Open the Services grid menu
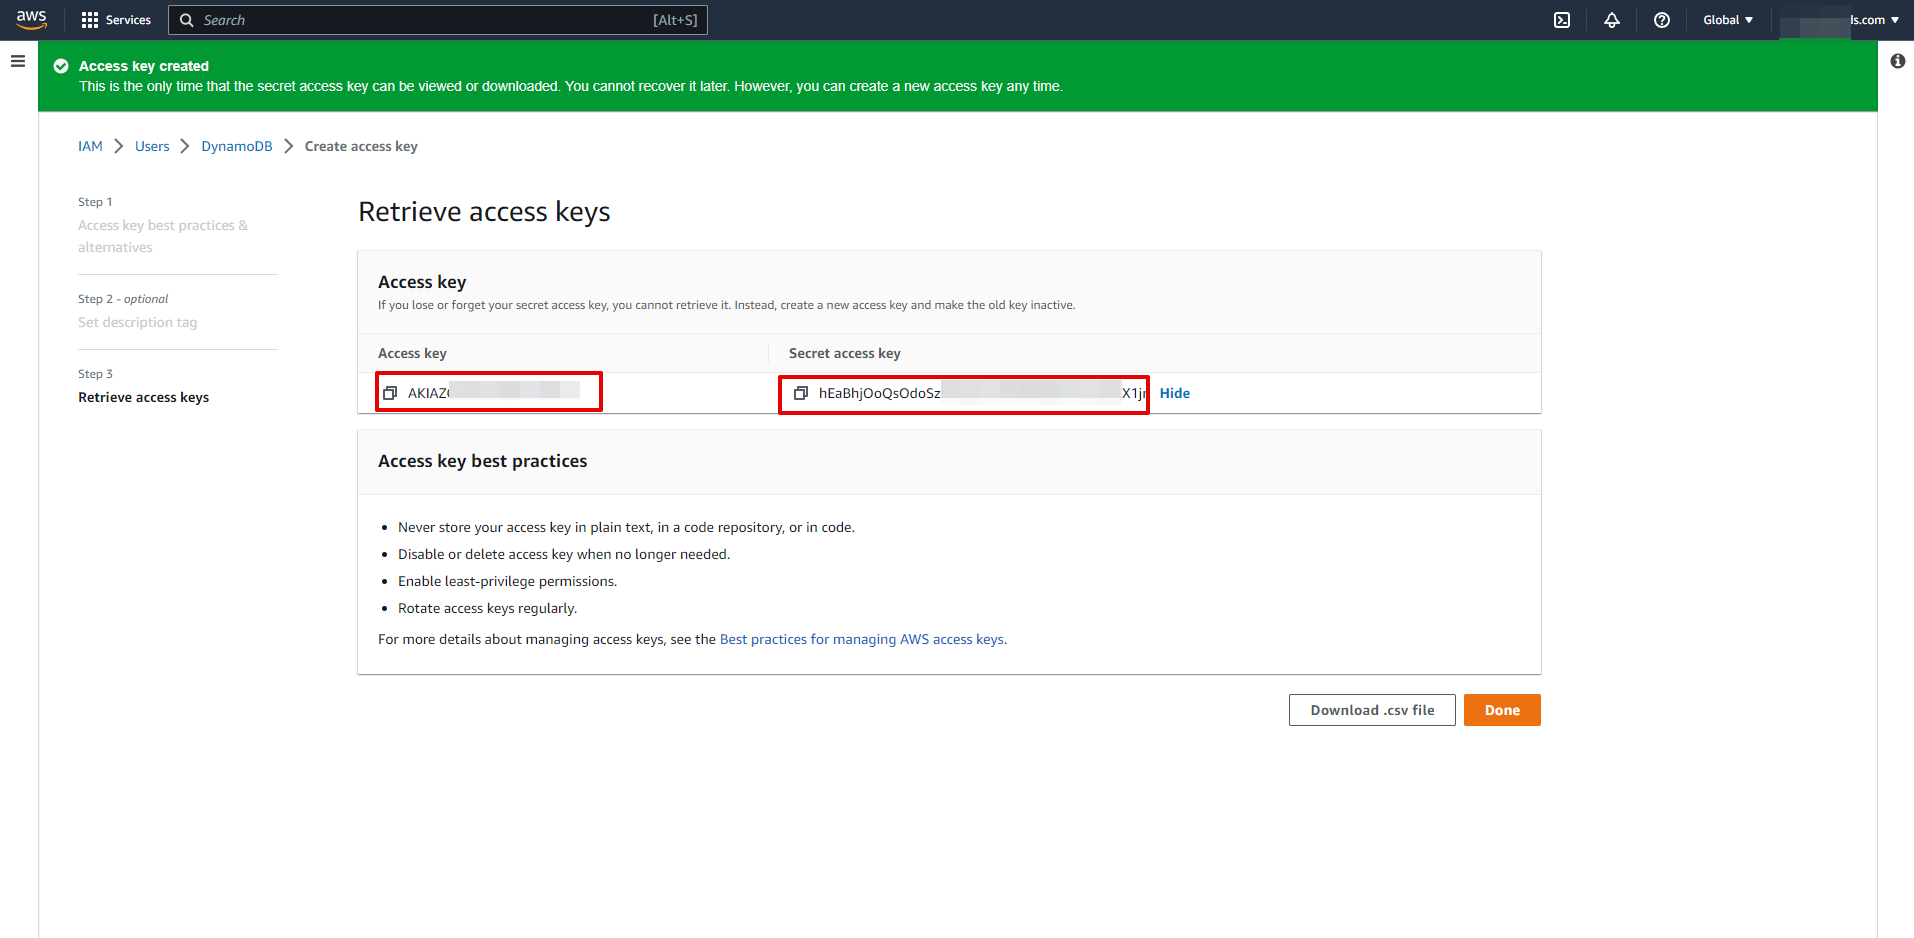The height and width of the screenshot is (938, 1914). pos(116,20)
